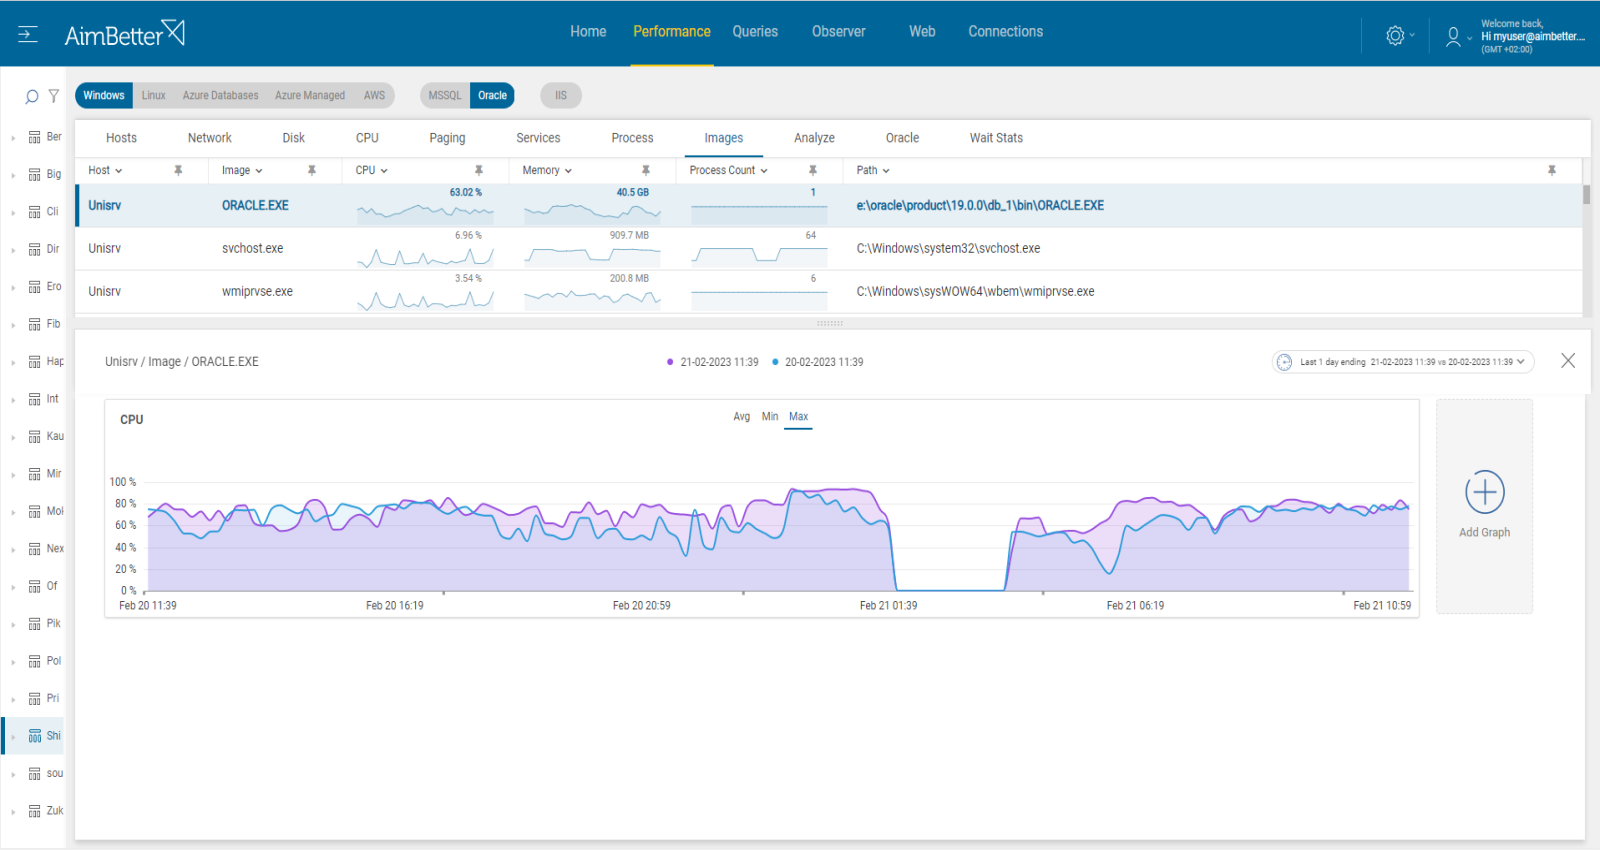Switch platform filter to Linux
Screen dimensions: 1600x850
153,96
